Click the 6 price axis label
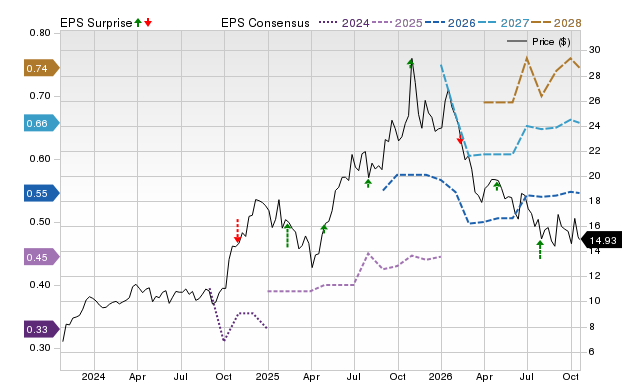This screenshot has height=382, width=640. point(592,351)
